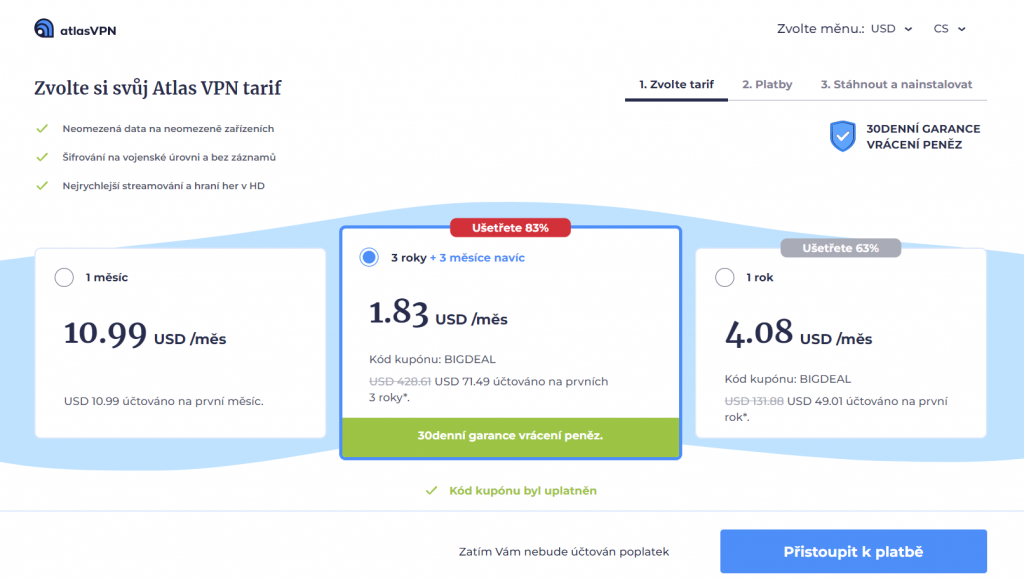Open the CS language dropdown
The height and width of the screenshot is (579, 1024).
949,29
